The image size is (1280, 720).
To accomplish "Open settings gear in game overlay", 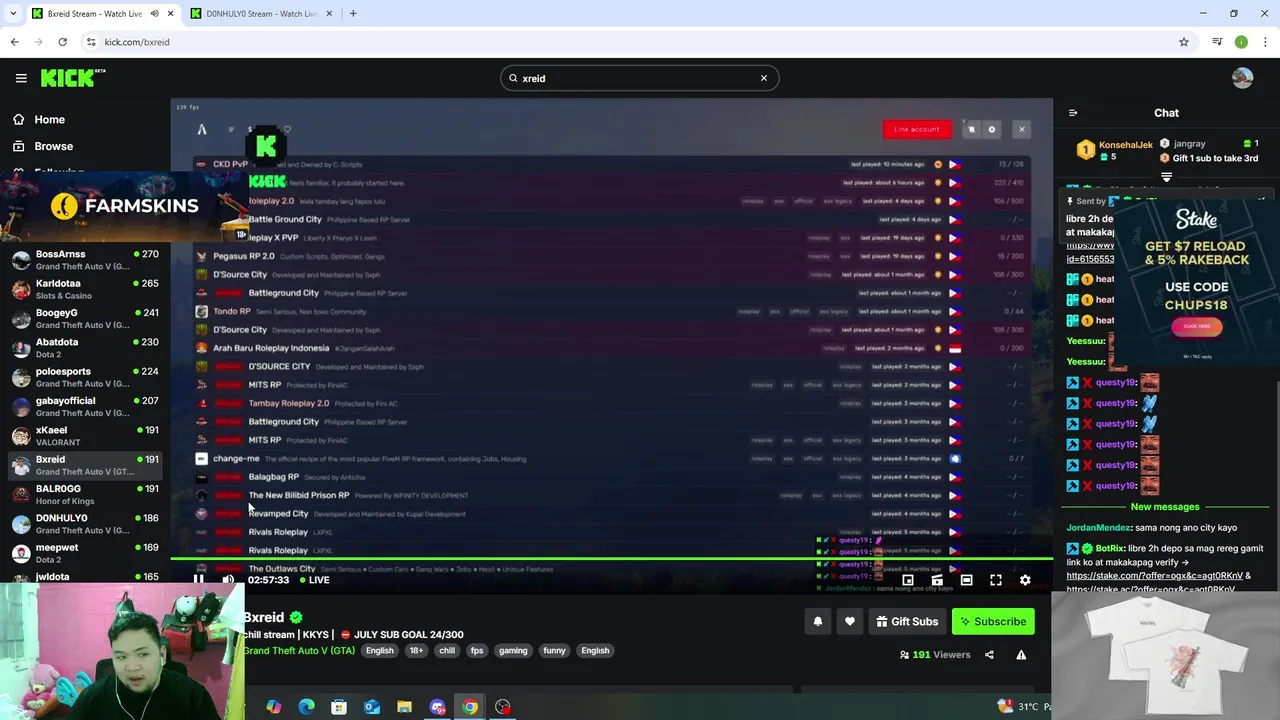I will pos(992,129).
